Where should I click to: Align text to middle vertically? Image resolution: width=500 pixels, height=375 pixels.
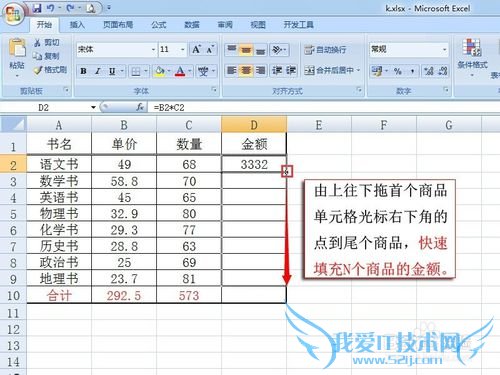246,50
